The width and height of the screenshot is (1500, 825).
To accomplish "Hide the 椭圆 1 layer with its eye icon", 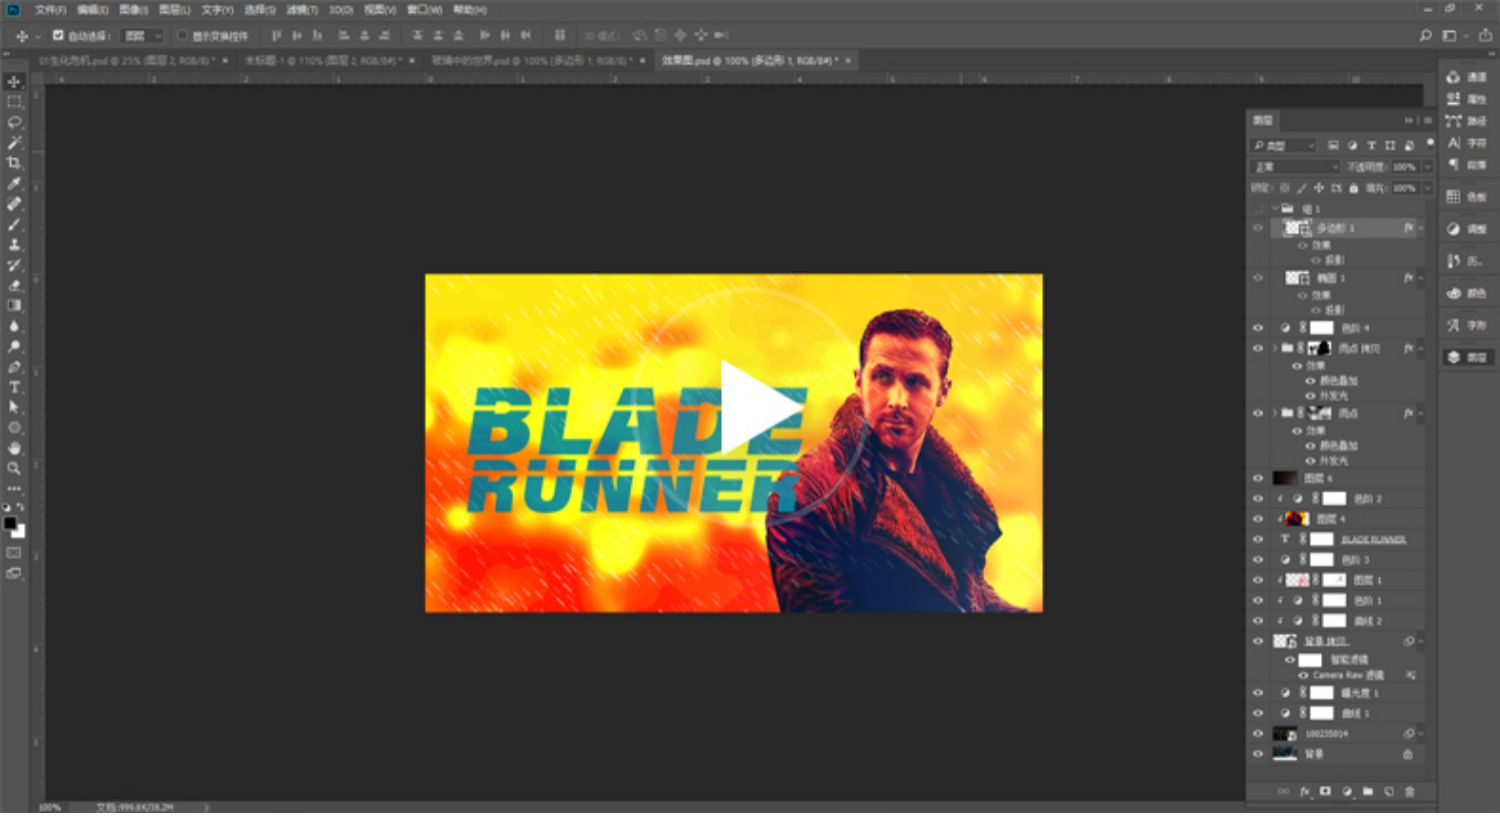I will coord(1258,278).
